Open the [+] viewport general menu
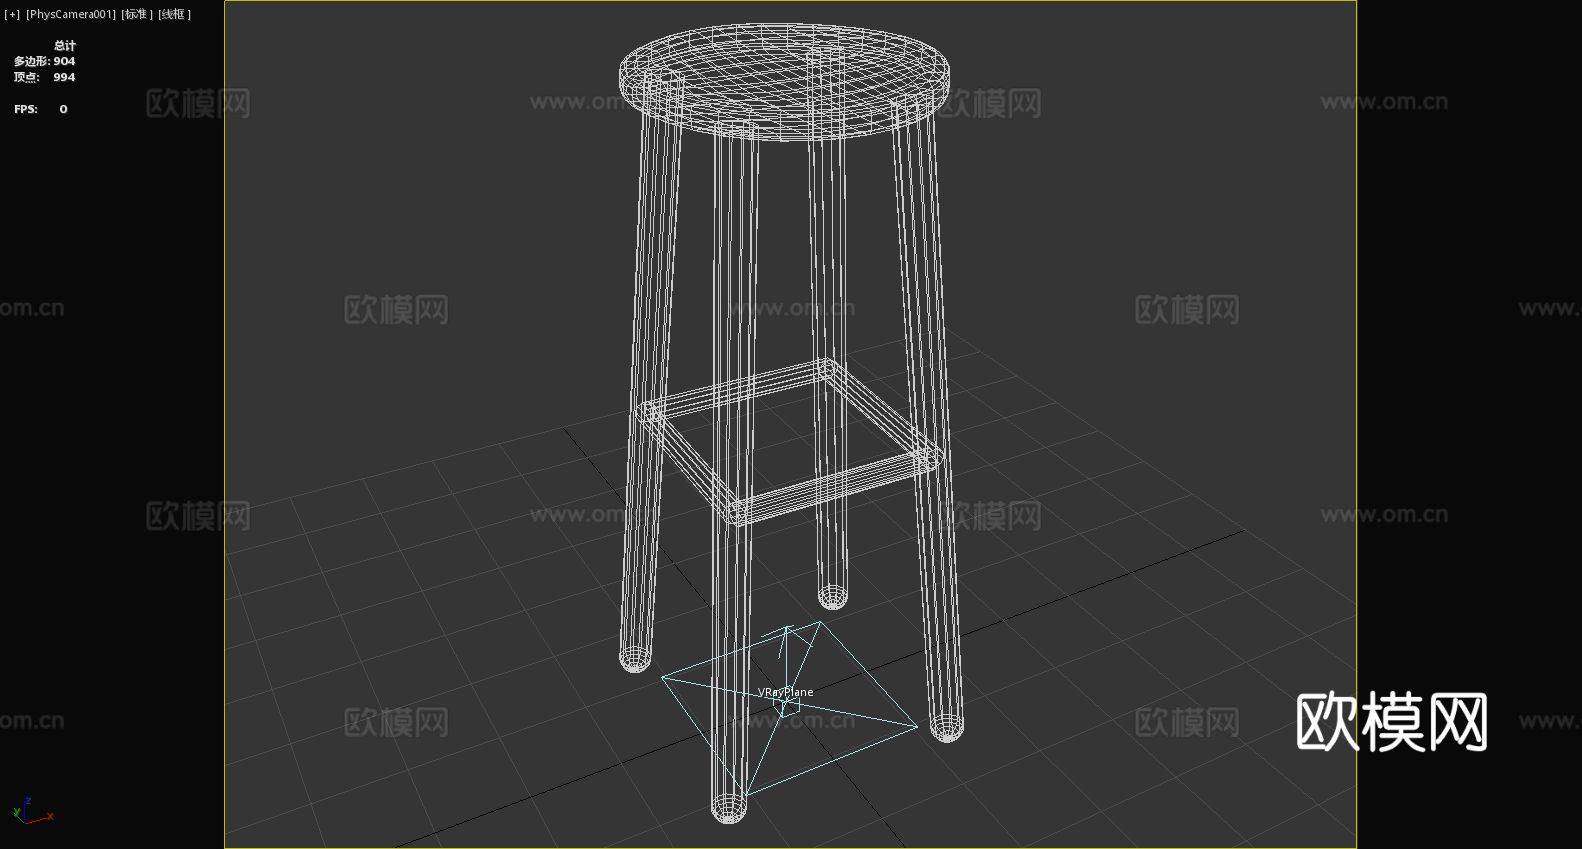Viewport: 1582px width, 849px height. pos(12,14)
